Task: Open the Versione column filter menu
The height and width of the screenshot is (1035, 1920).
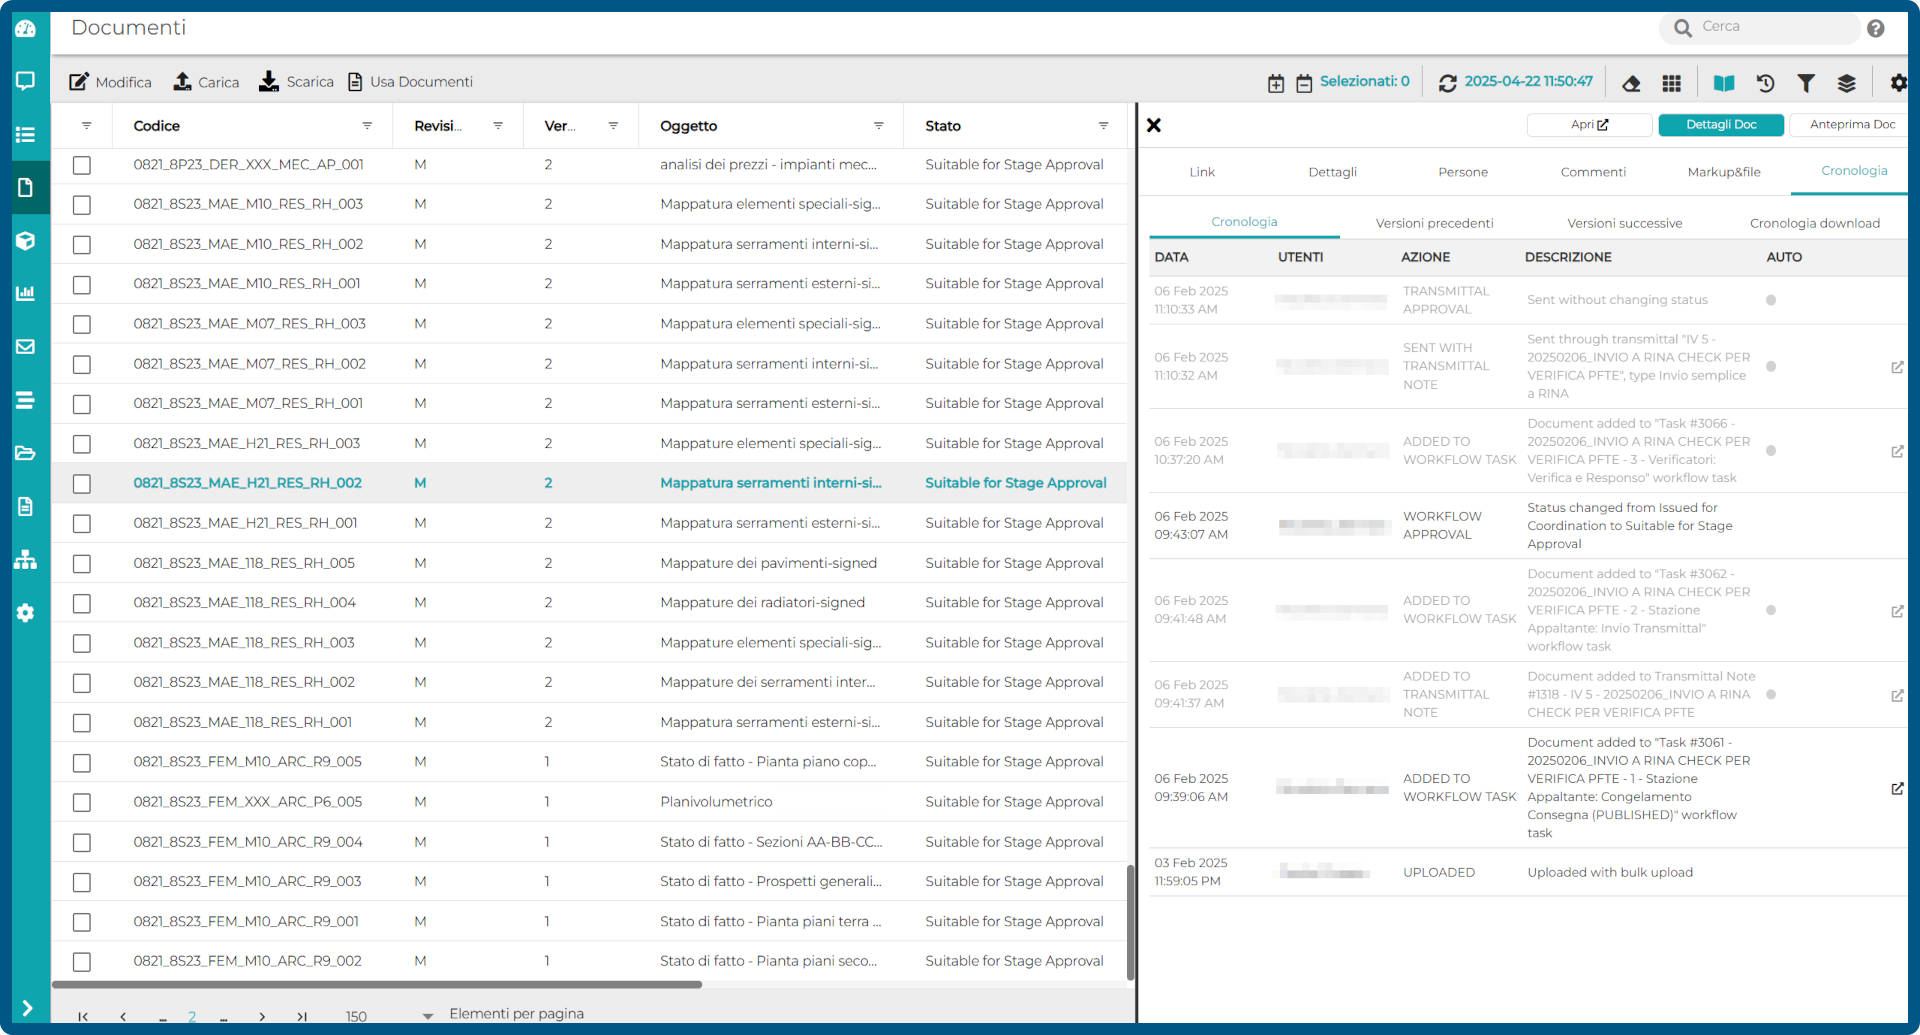Action: [x=613, y=126]
